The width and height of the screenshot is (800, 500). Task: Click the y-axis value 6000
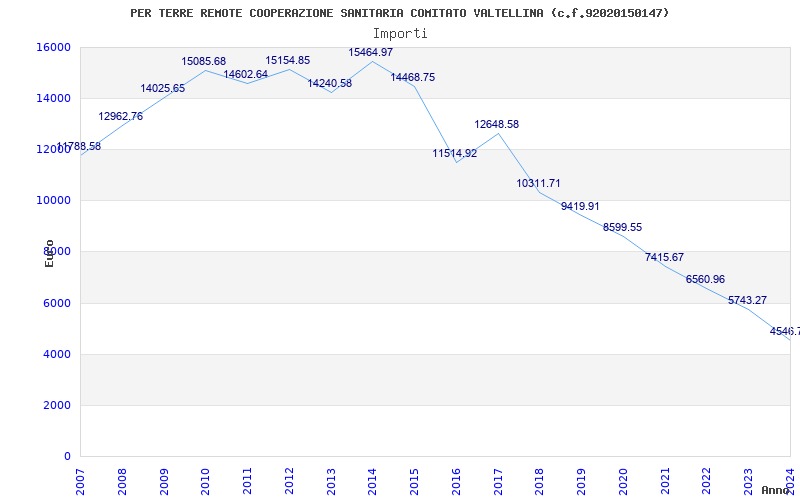57,303
